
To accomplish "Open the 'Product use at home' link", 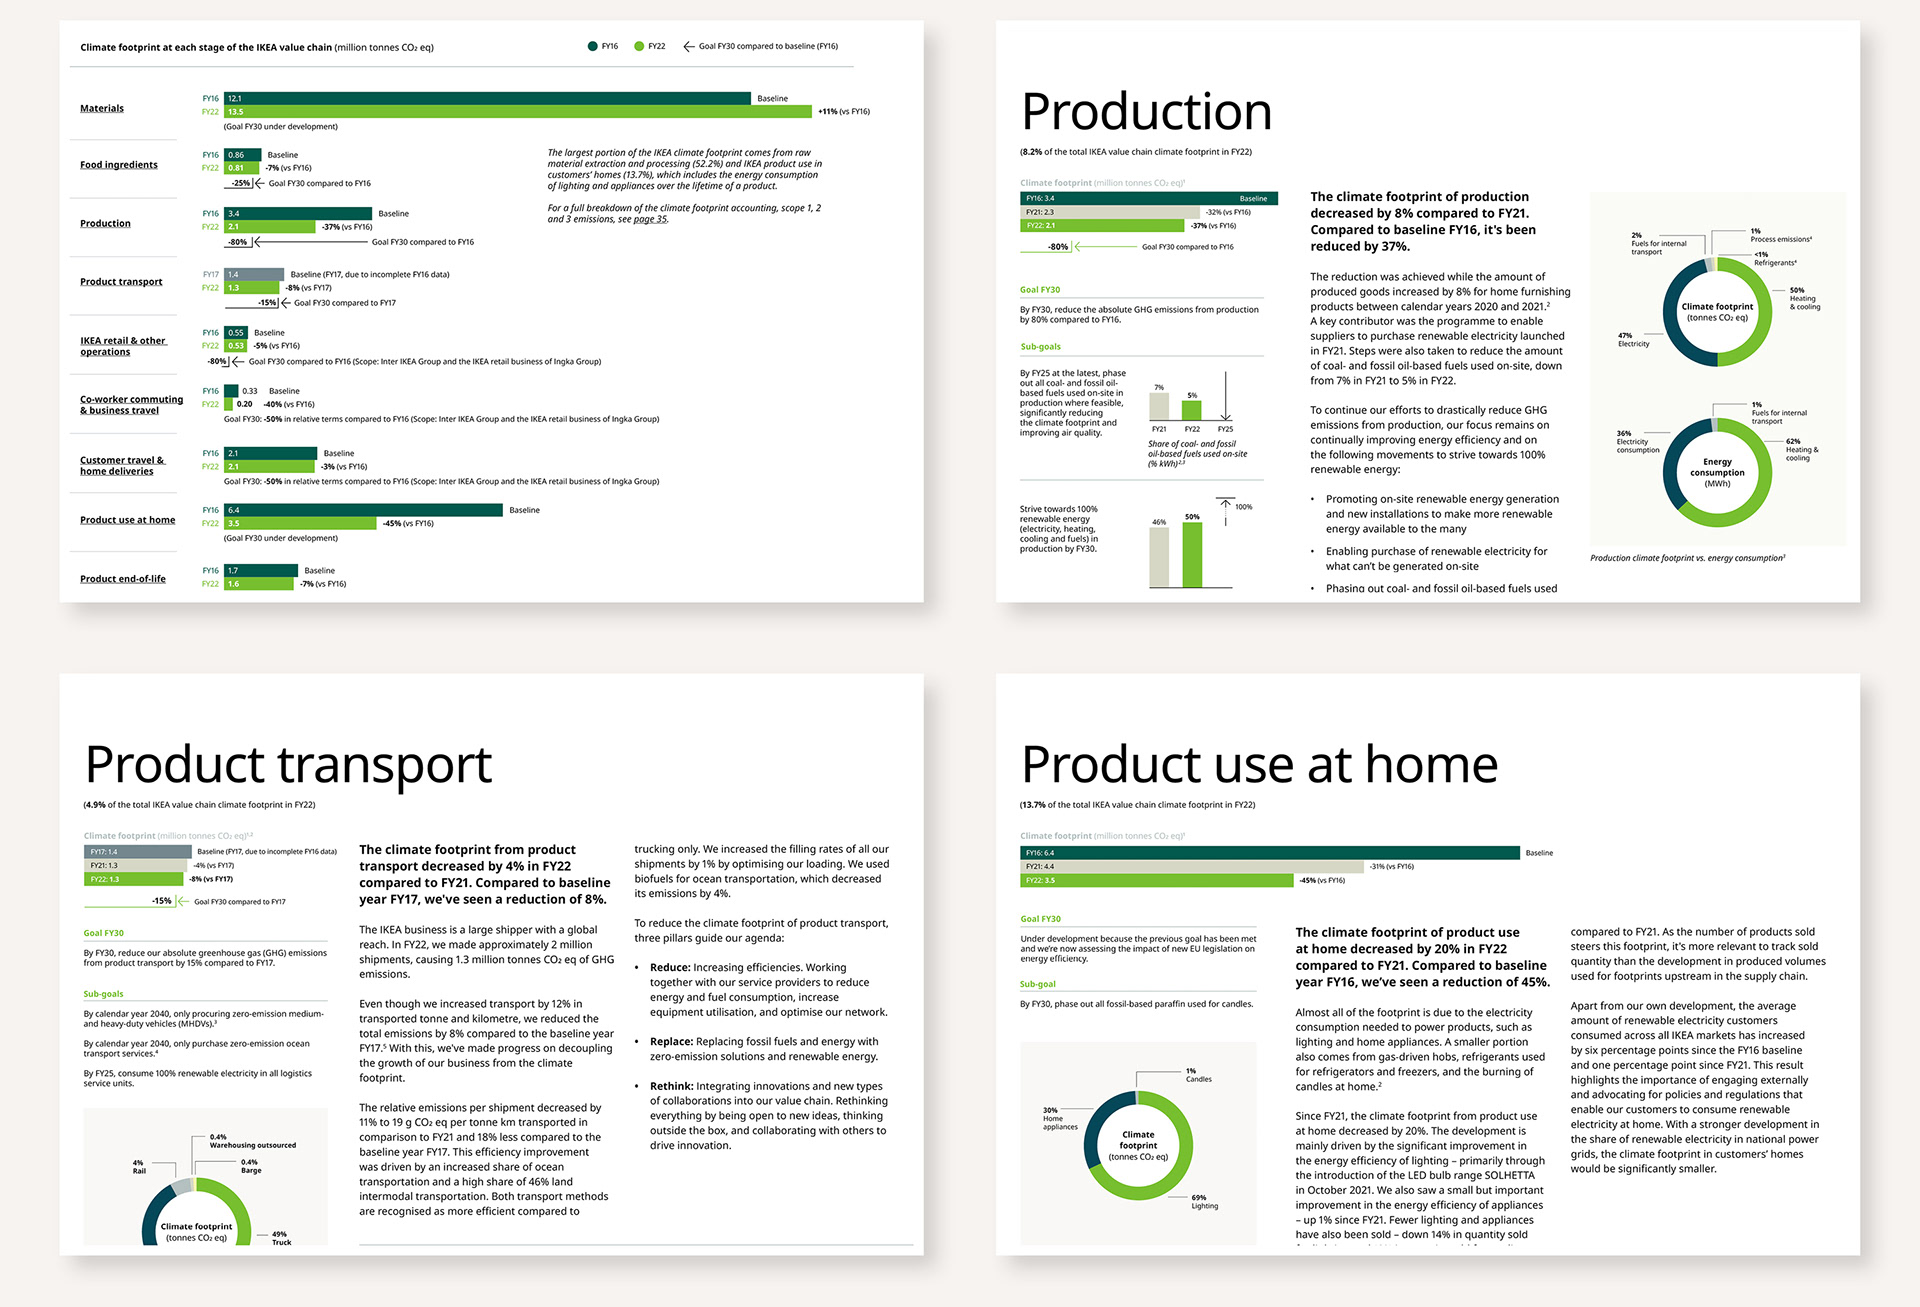I will (127, 520).
